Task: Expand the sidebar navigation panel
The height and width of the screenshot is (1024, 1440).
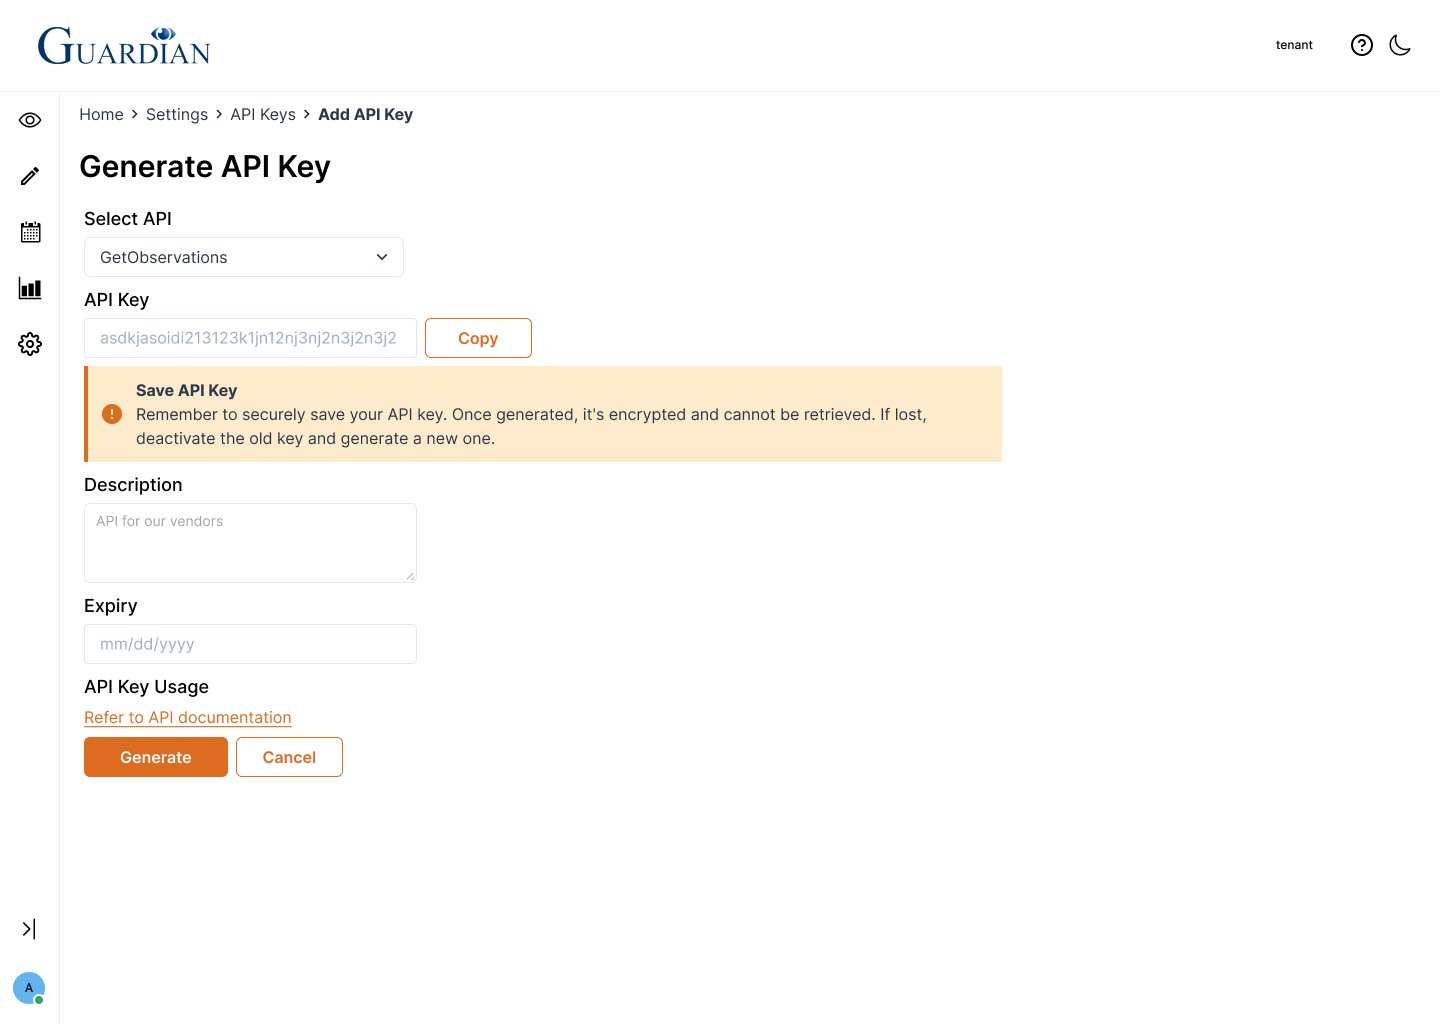Action: pyautogui.click(x=29, y=929)
